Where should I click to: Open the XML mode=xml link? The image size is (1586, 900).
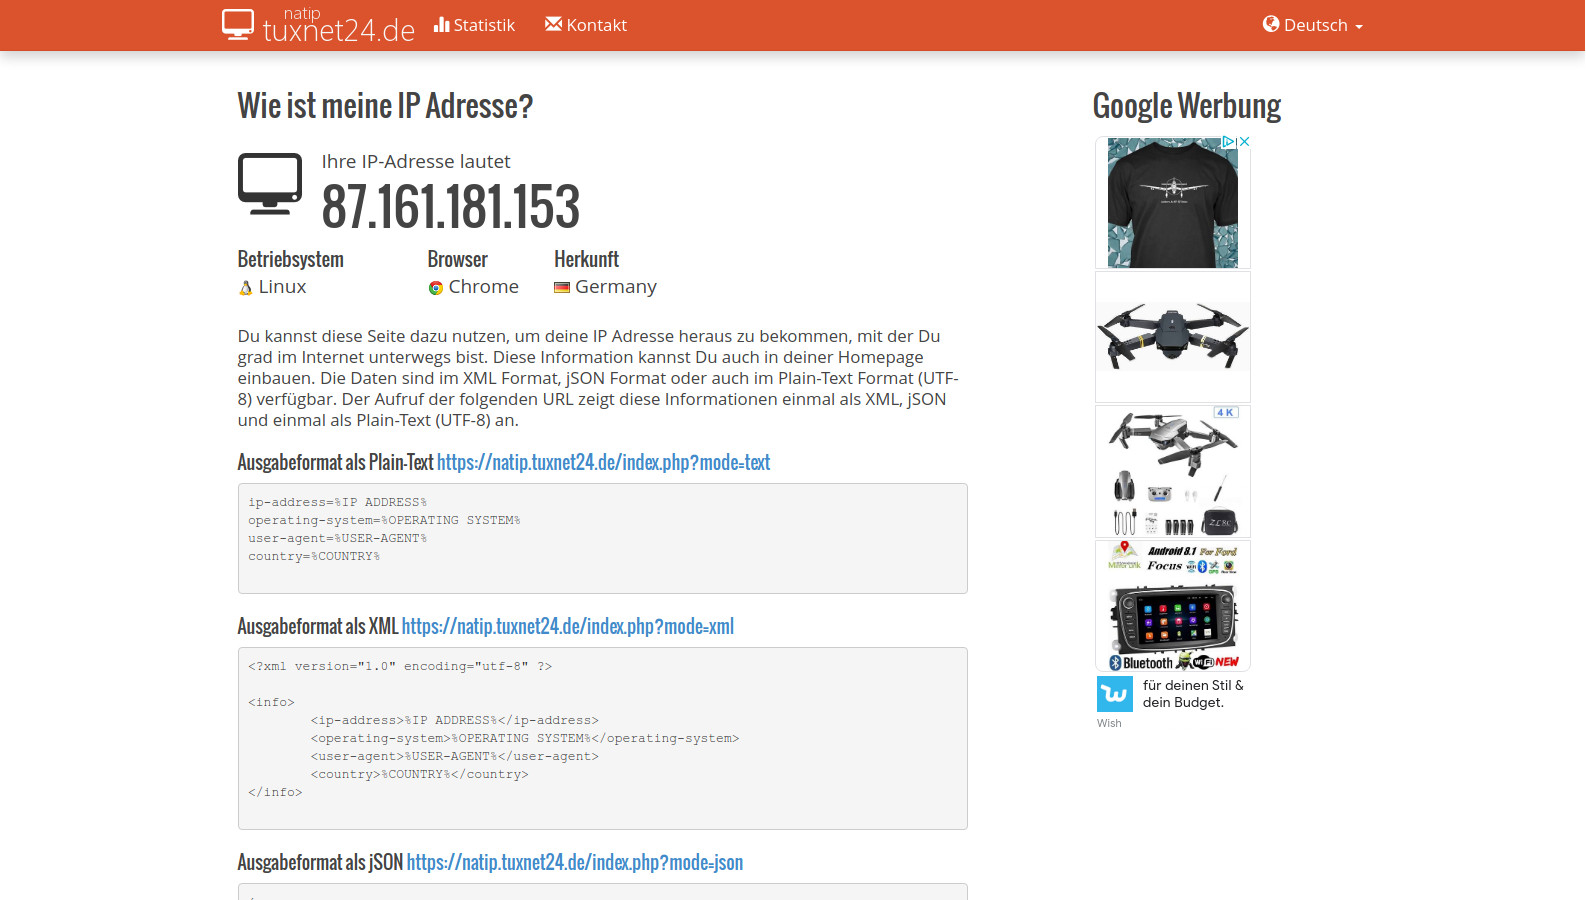click(567, 626)
